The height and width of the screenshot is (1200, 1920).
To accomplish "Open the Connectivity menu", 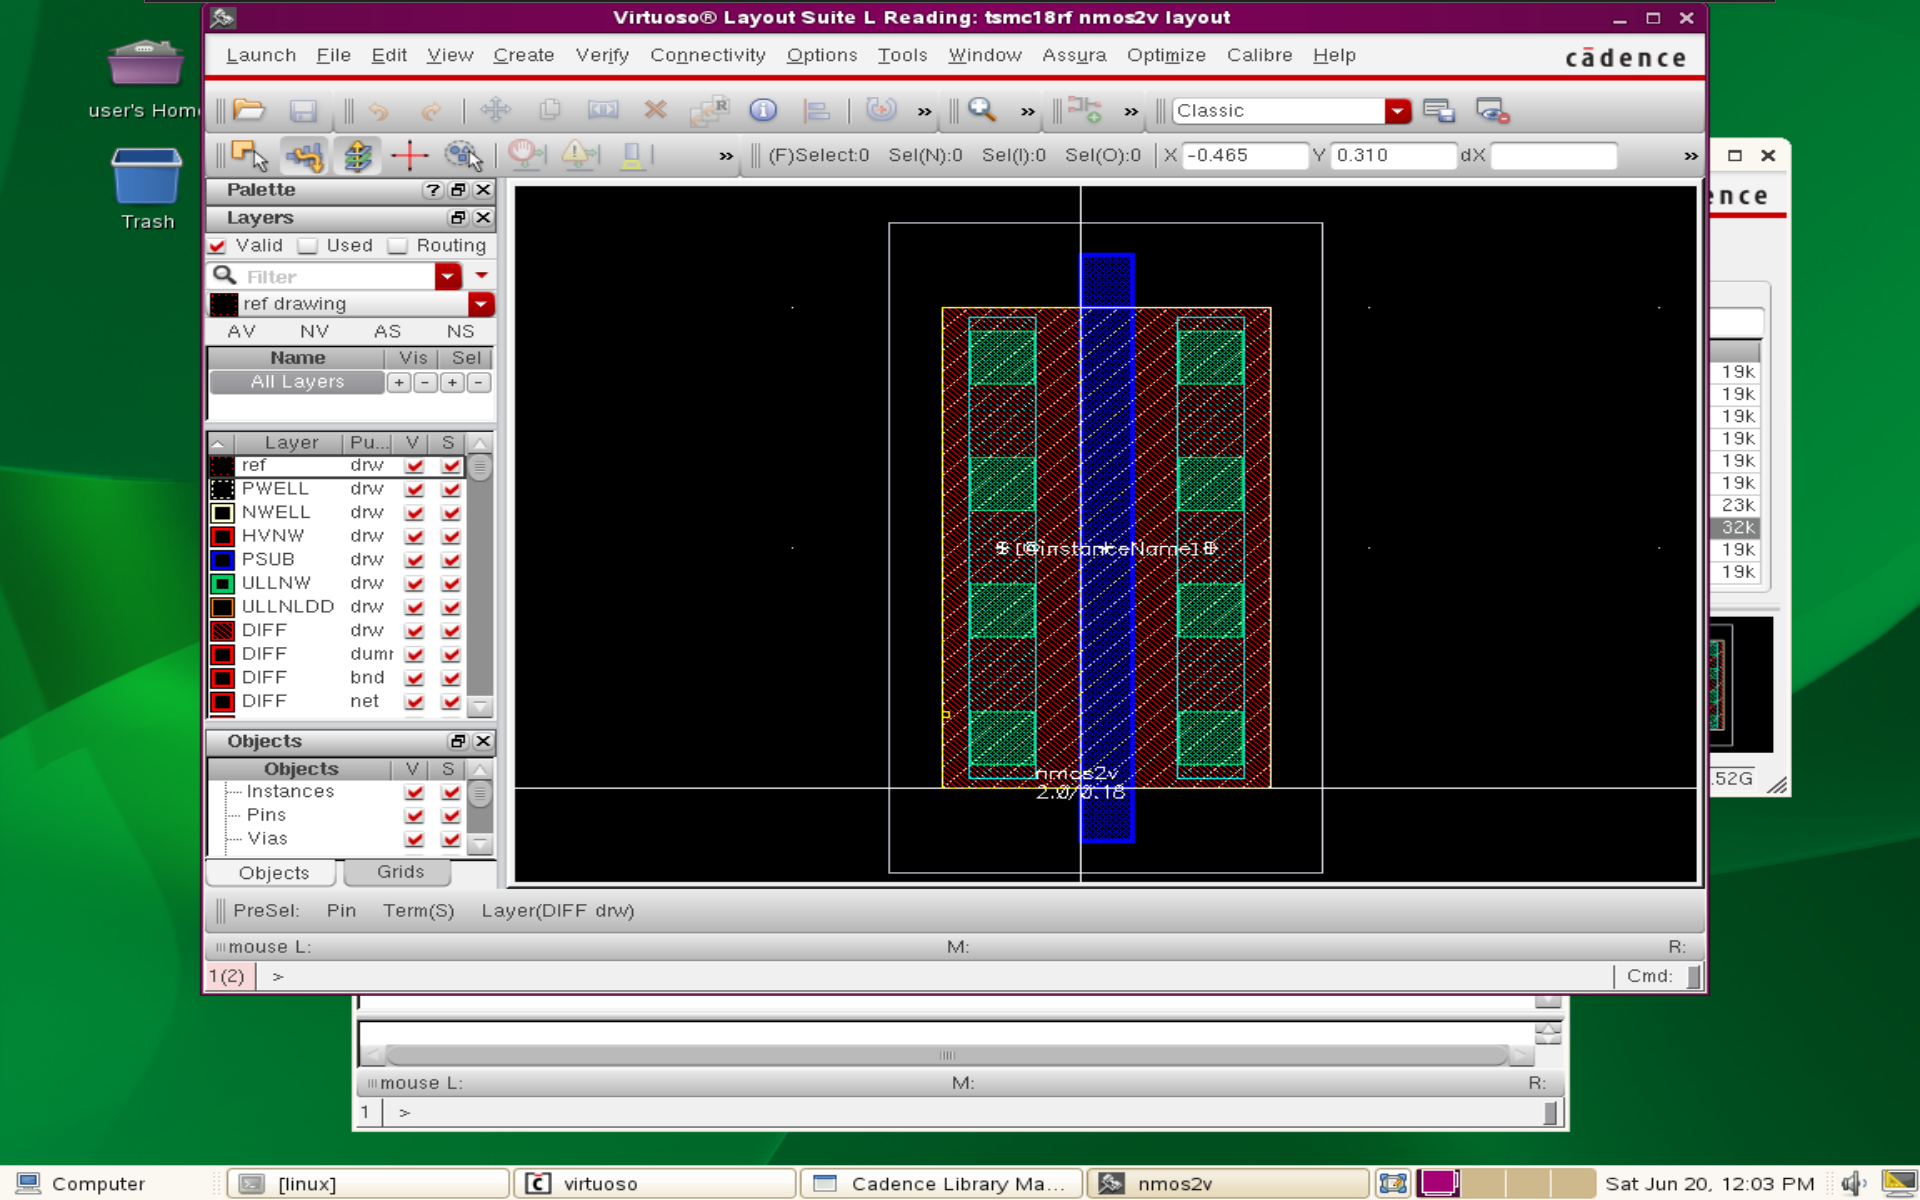I will (x=708, y=56).
